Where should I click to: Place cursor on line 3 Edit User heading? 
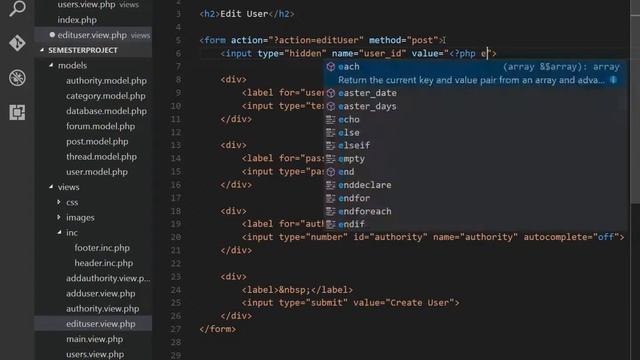tap(247, 14)
